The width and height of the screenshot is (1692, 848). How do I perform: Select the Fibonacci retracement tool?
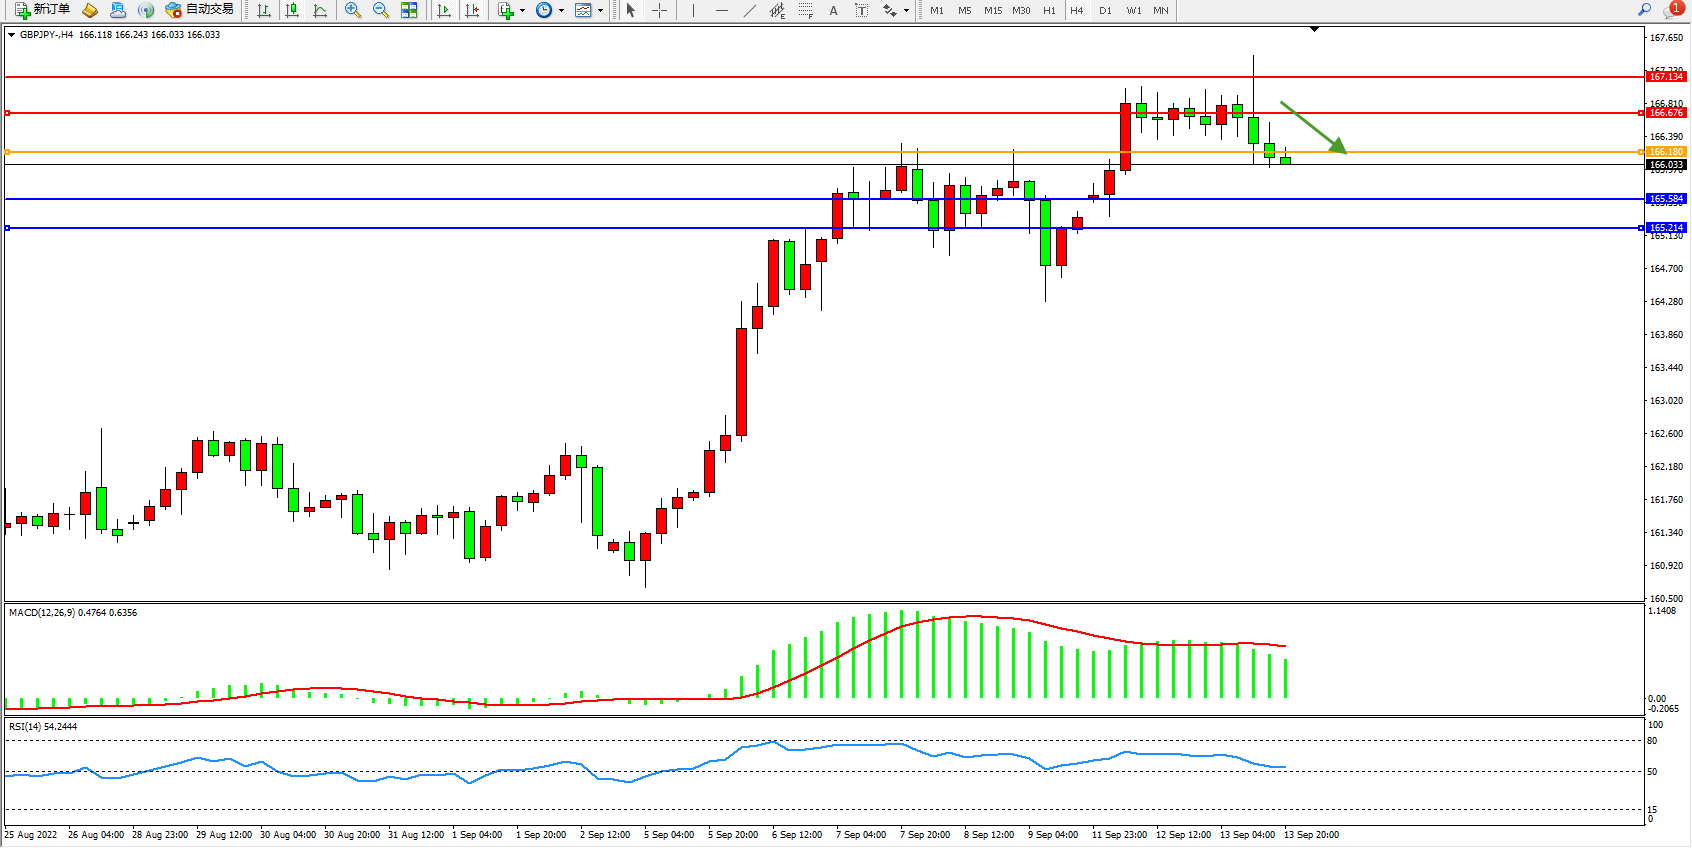[x=806, y=10]
